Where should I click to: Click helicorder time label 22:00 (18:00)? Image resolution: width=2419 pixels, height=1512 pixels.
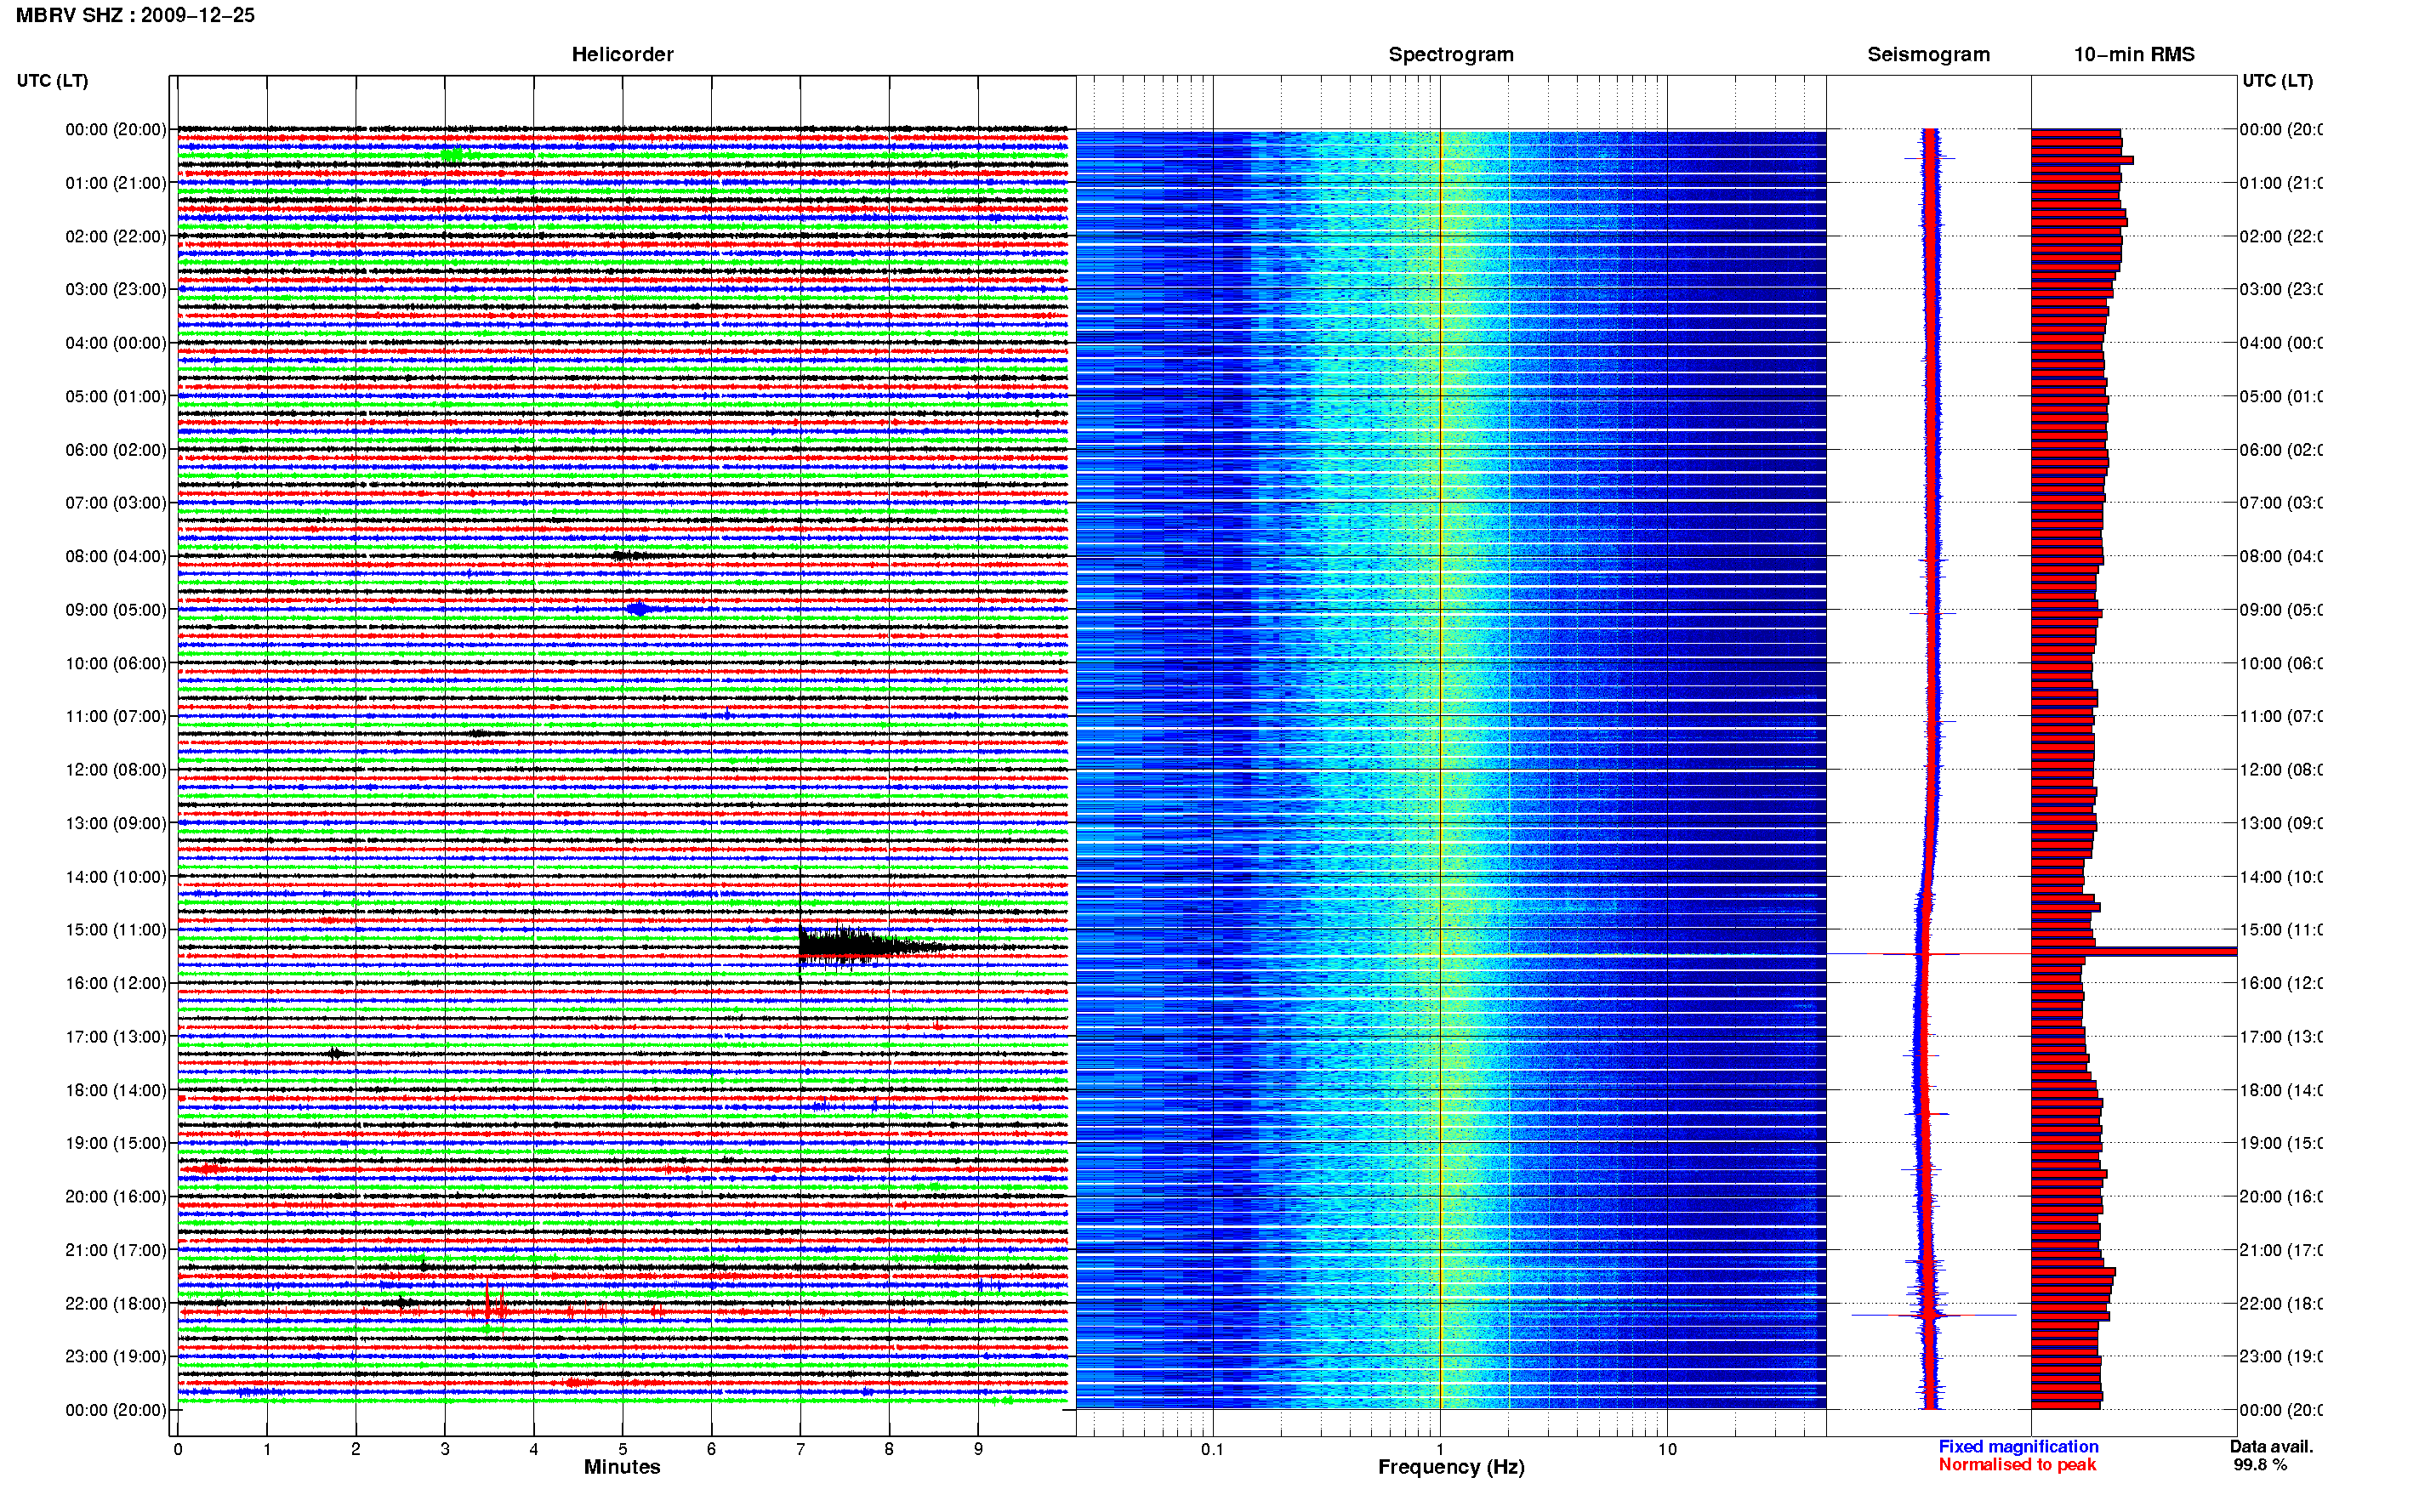116,1304
